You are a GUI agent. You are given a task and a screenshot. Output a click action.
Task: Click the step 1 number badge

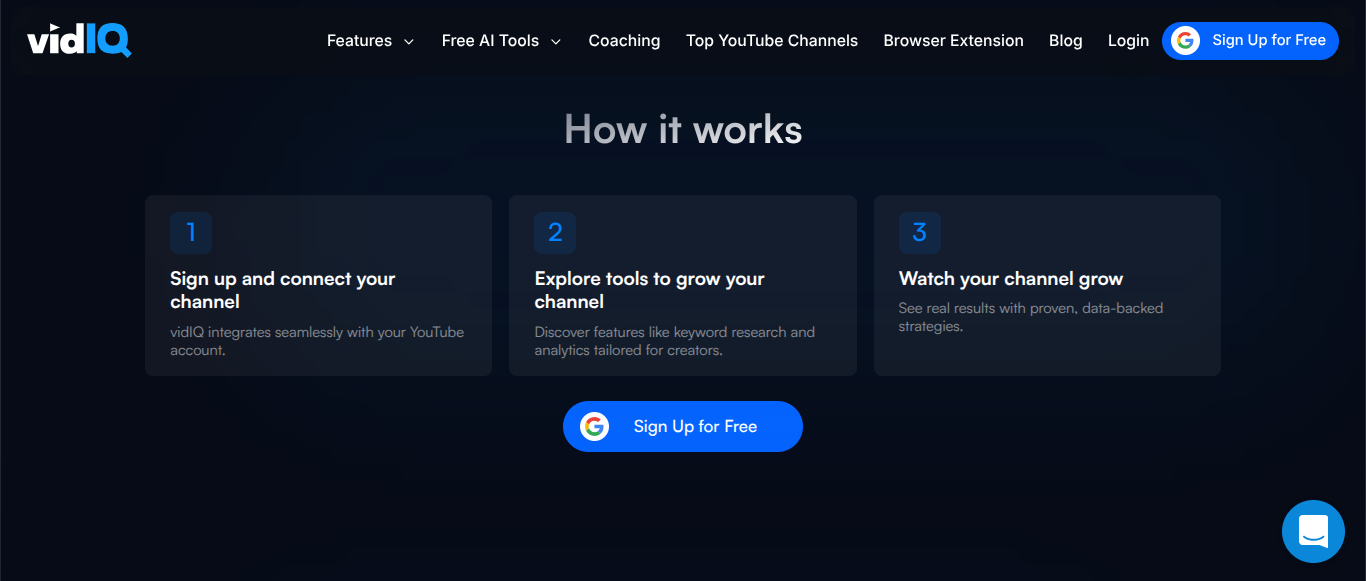click(191, 233)
